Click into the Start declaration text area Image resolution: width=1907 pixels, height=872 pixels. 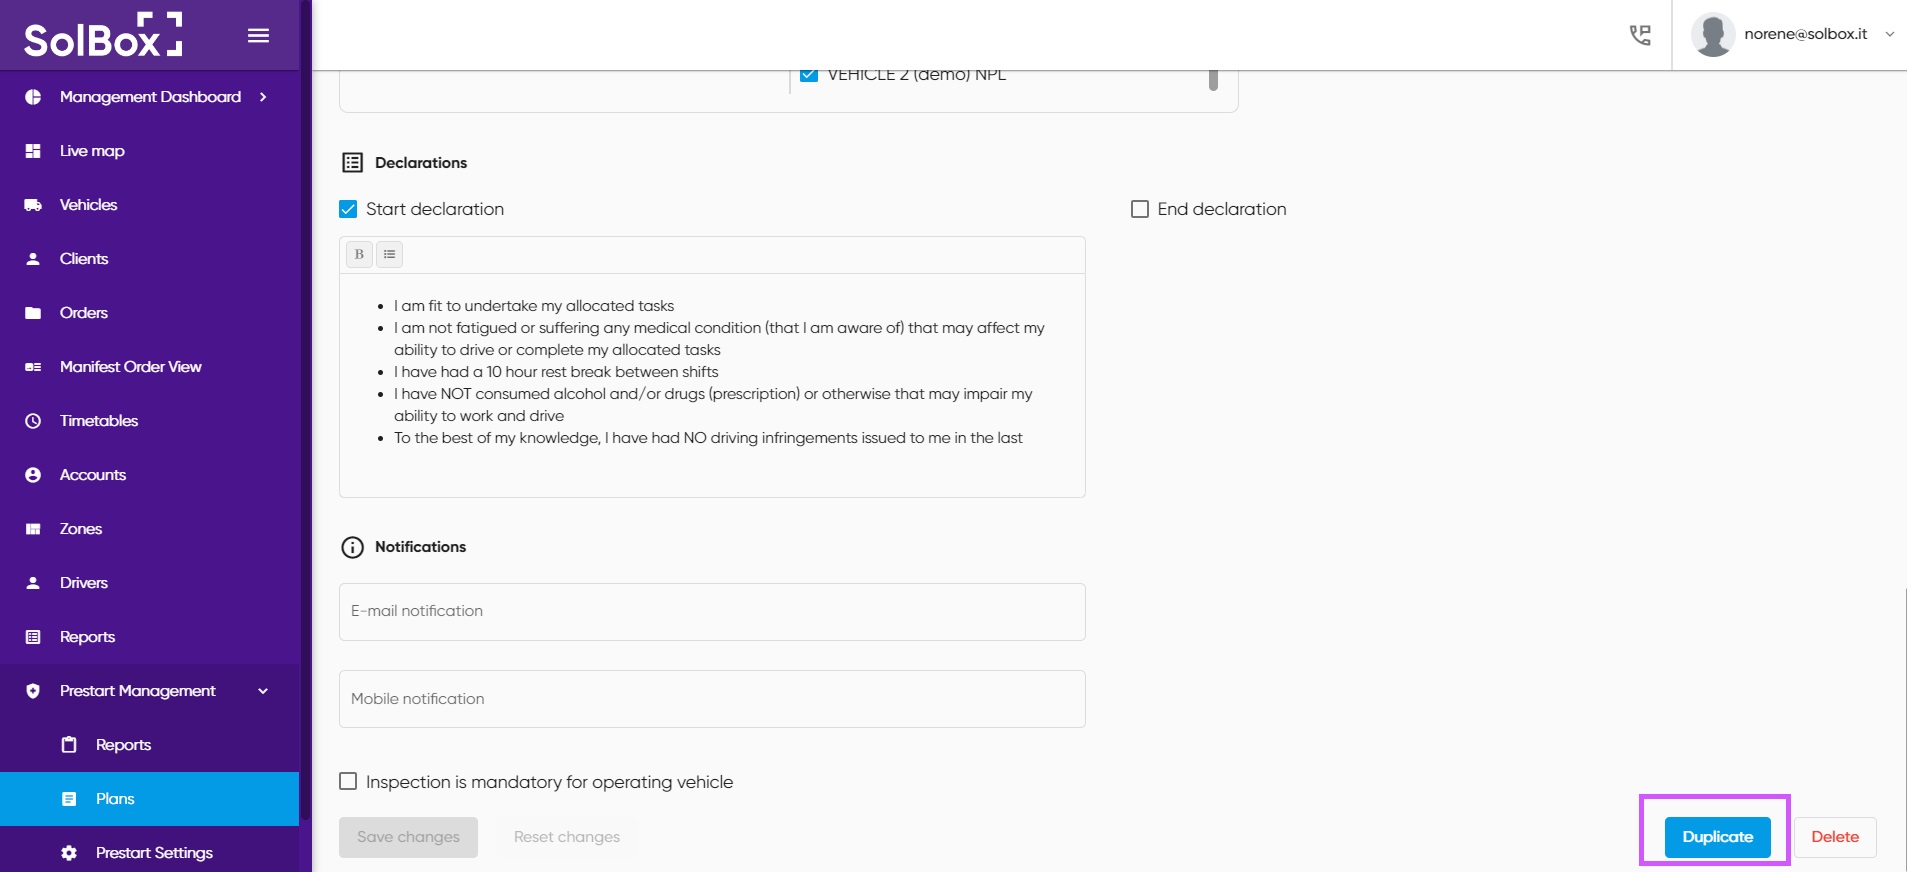712,385
